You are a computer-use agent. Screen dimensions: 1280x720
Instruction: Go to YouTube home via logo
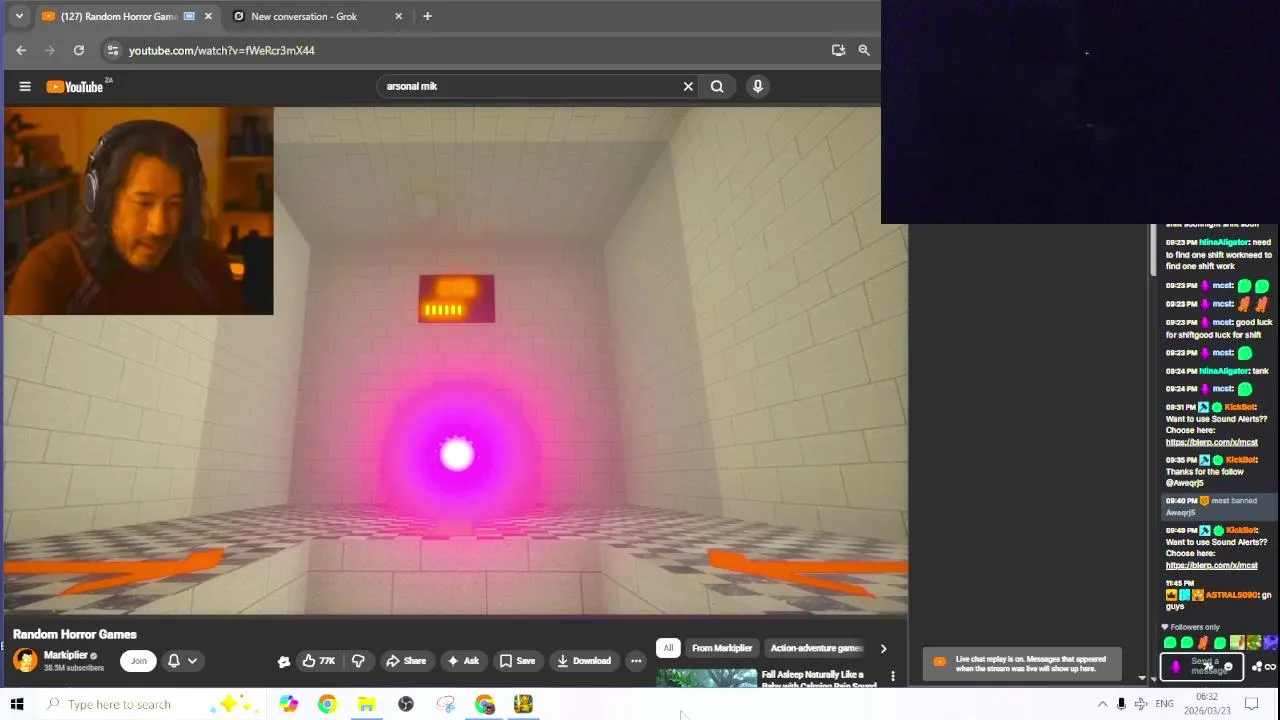75,87
